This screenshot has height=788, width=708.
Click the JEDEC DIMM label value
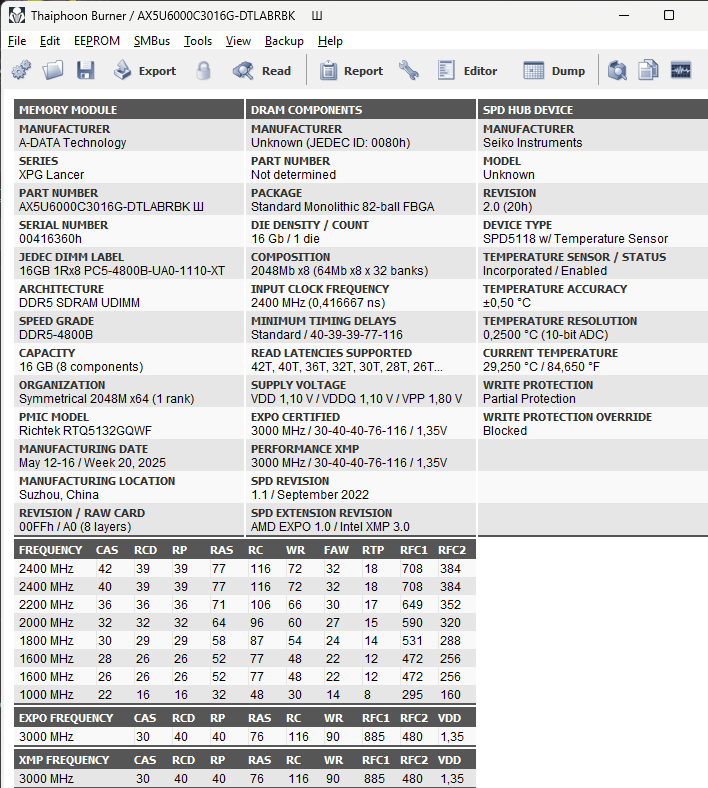(122, 271)
